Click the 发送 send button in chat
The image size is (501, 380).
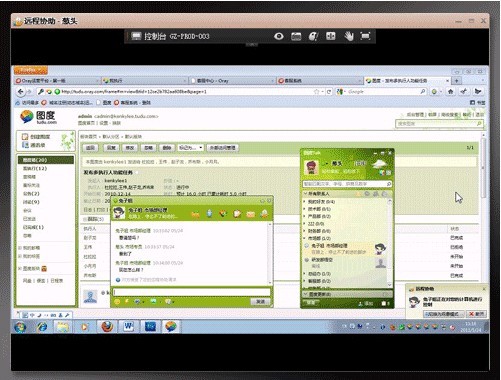(x=260, y=302)
